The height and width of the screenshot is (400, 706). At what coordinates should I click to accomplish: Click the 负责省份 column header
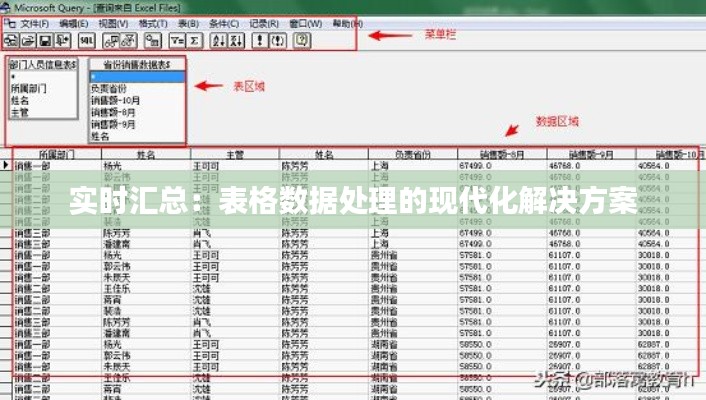coord(413,155)
